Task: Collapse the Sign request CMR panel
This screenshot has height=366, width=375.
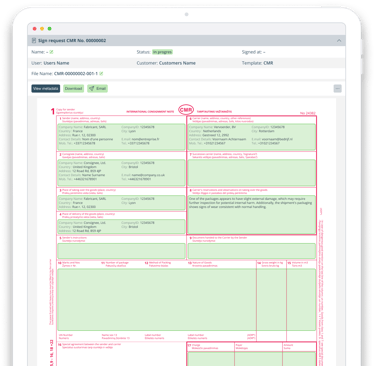Action: click(x=339, y=41)
